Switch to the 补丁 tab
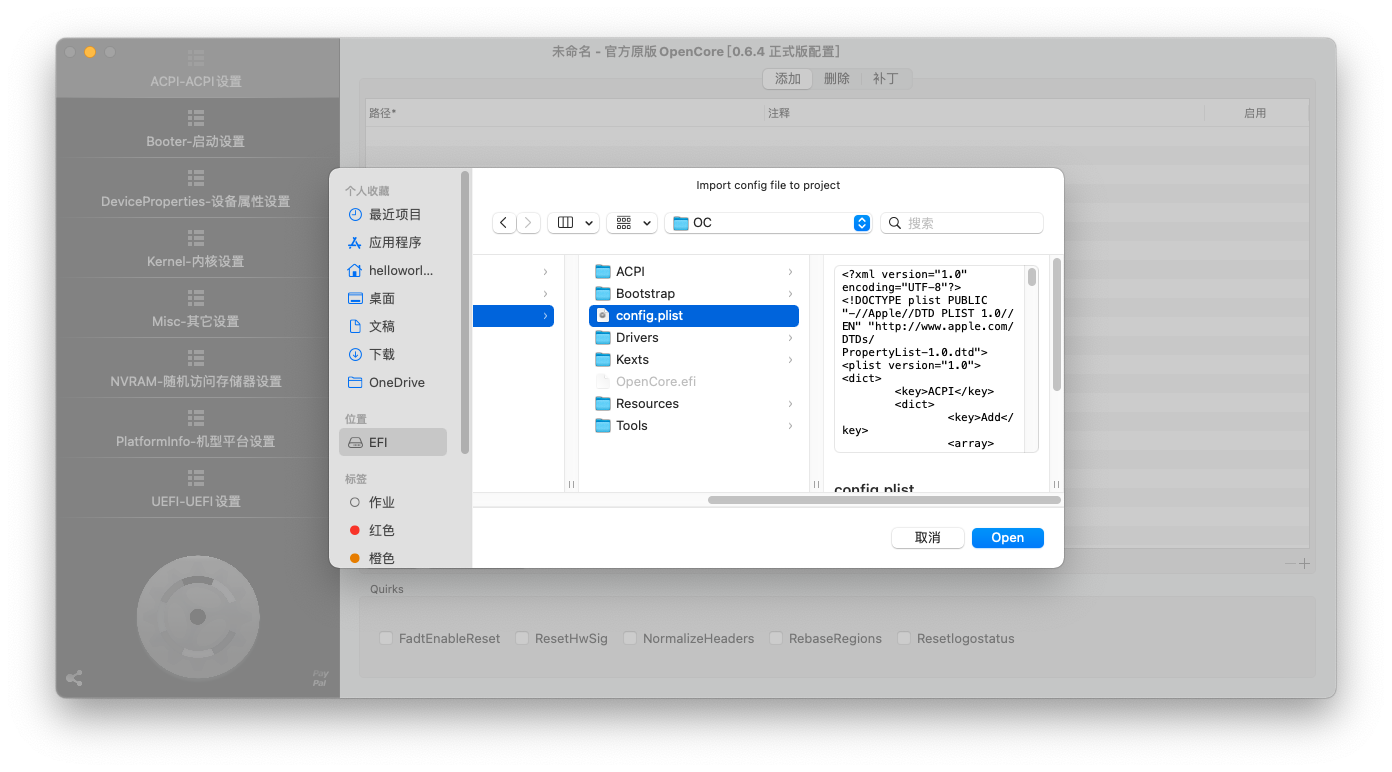The image size is (1392, 772). (886, 79)
